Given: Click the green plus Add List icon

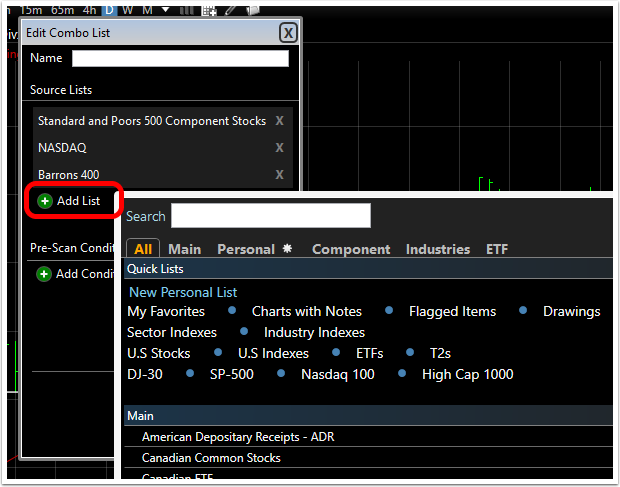Looking at the screenshot, I should coord(45,201).
